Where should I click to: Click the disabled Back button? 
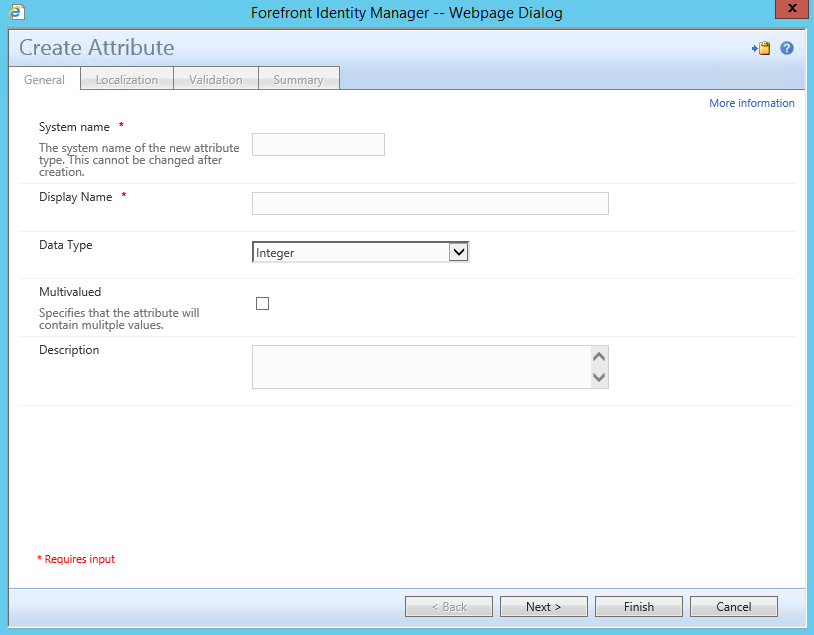point(448,606)
